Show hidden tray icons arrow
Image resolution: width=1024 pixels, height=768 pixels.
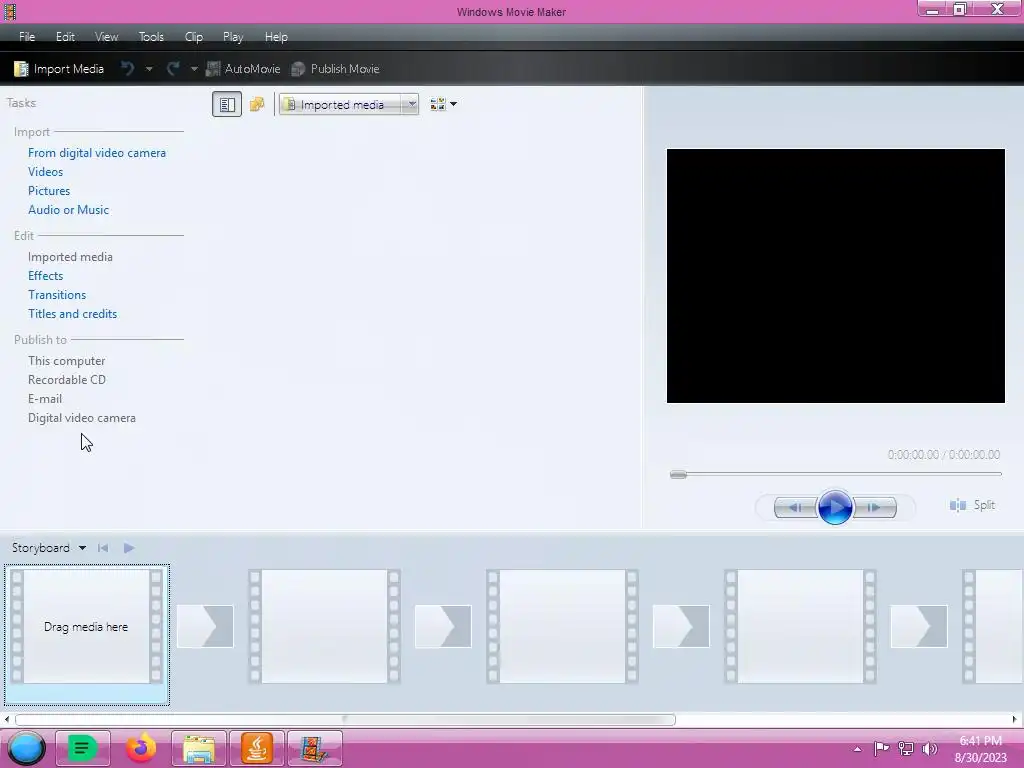[x=857, y=749]
